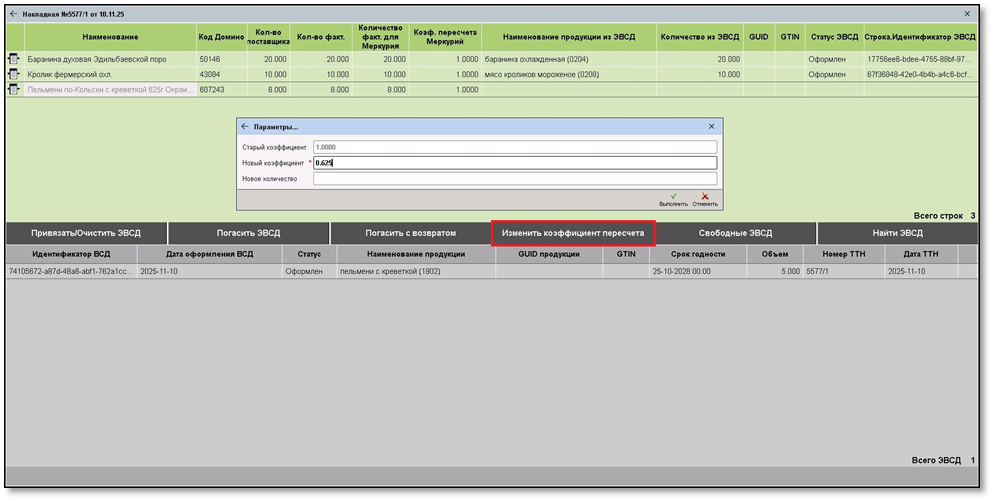Click the Дата оформления ВСД column header
Screen dimensions: 993x501
pyautogui.click(x=210, y=255)
